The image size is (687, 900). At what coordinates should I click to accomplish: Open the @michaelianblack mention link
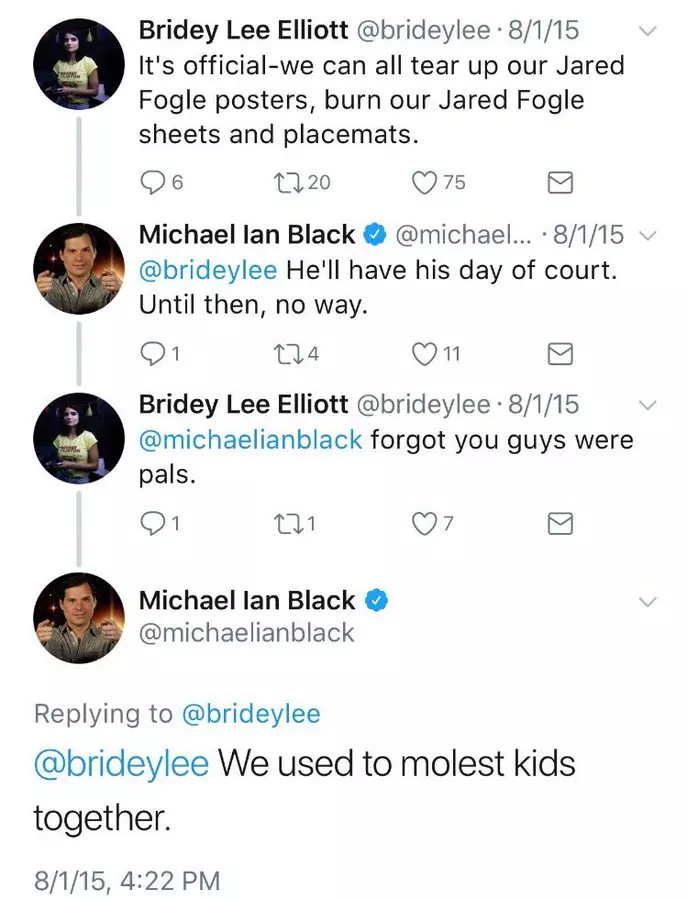tap(250, 440)
